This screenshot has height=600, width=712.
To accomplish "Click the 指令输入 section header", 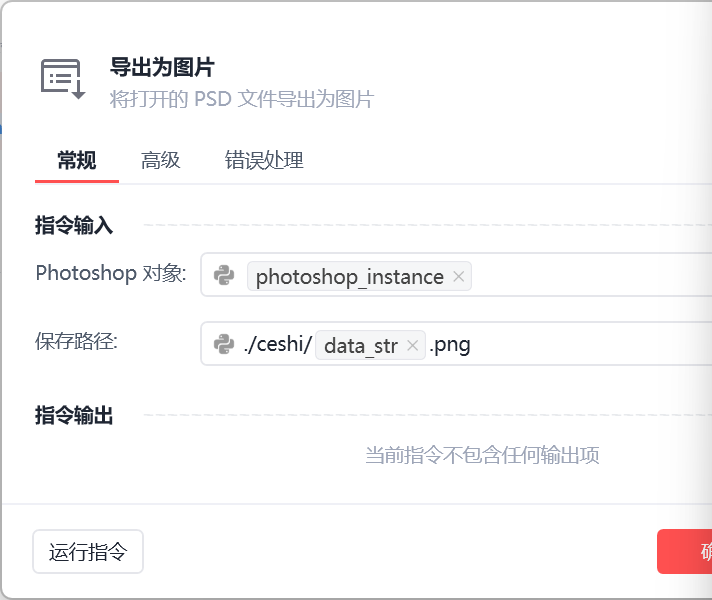I will [x=74, y=226].
